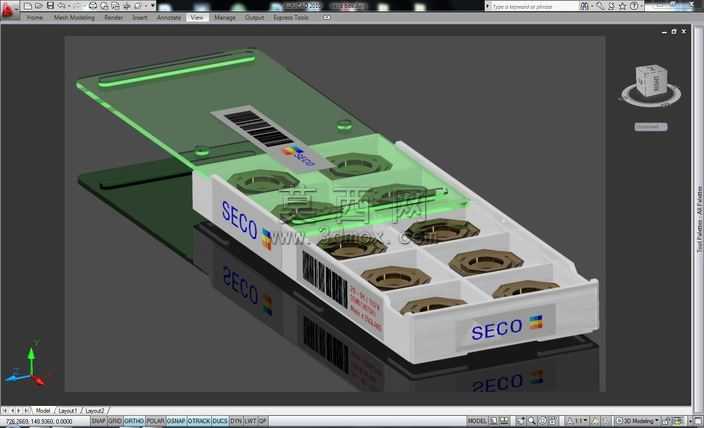Image resolution: width=704 pixels, height=428 pixels.
Task: Click the coordinates readout in the status bar
Action: coord(39,421)
